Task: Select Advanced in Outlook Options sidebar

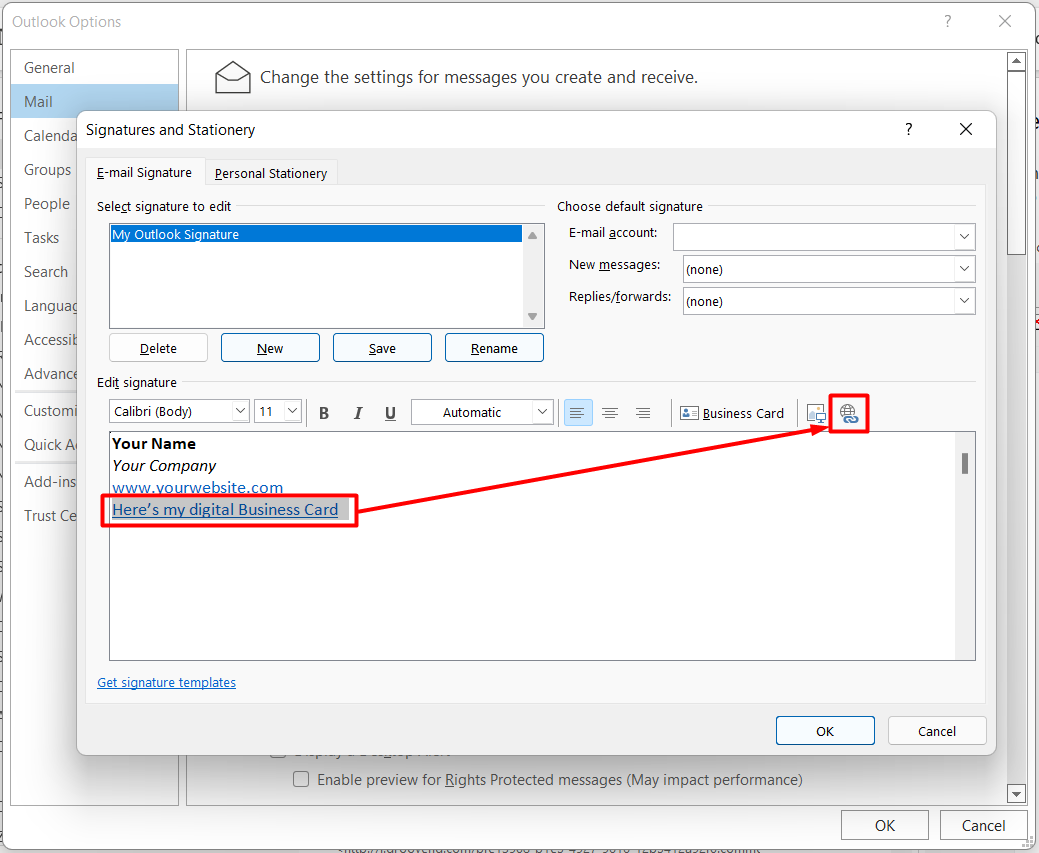Action: coord(50,374)
